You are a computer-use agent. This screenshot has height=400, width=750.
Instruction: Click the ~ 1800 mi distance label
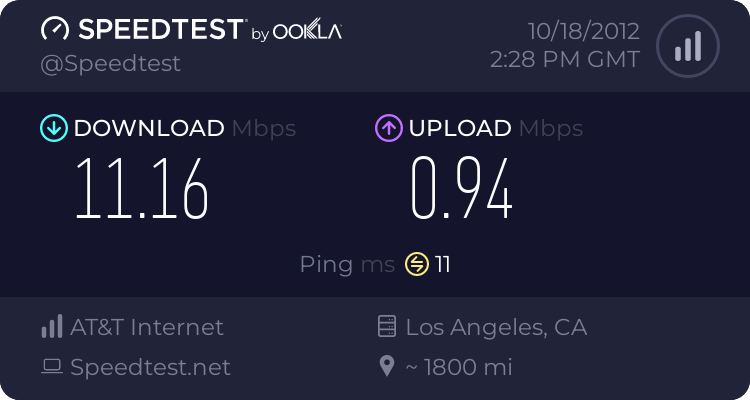click(459, 367)
